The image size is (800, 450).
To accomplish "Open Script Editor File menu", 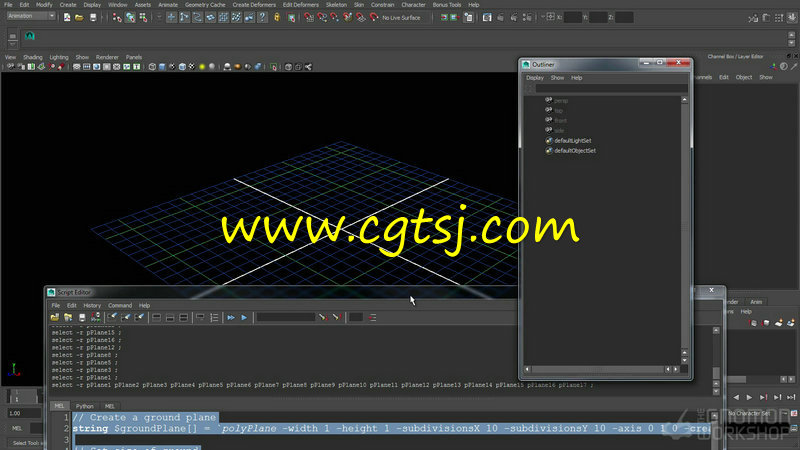I will pos(56,306).
